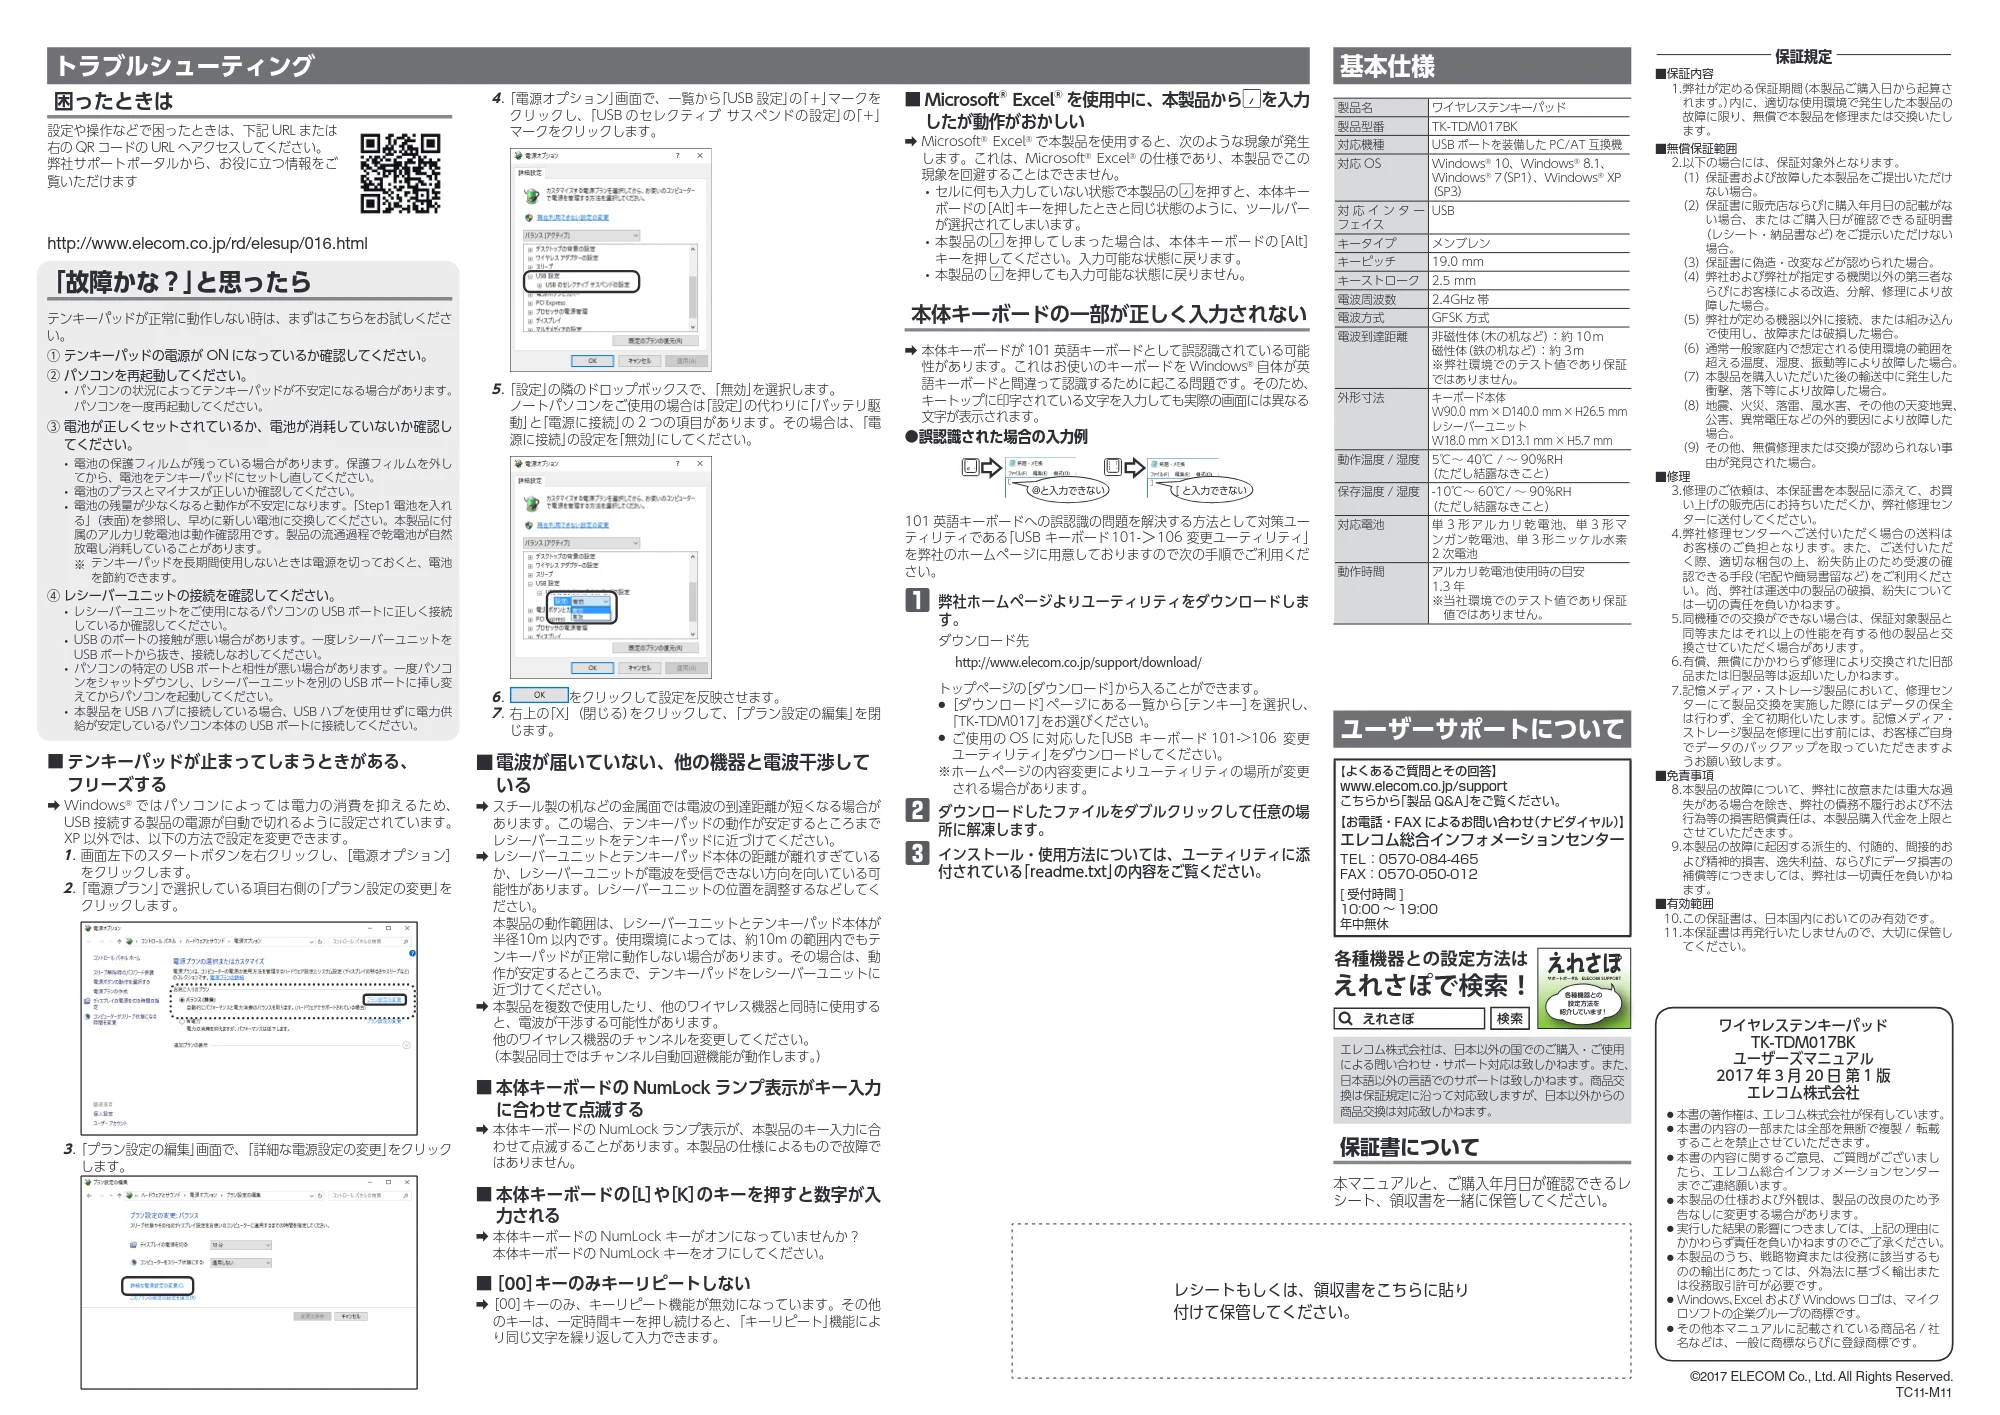The image size is (2000, 1415).
Task: Click the 10:00 ~ 19:00 reception hours
Action: tap(1389, 909)
